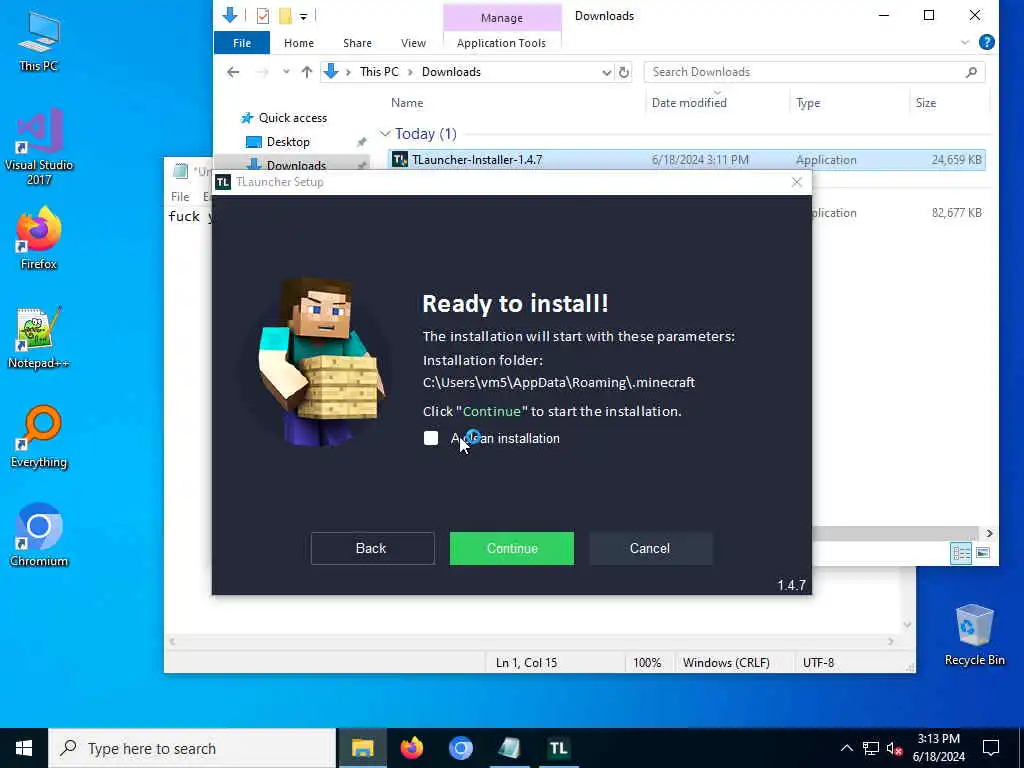Click the search magnifier icon in Explorer
This screenshot has width=1024, height=768.
971,72
